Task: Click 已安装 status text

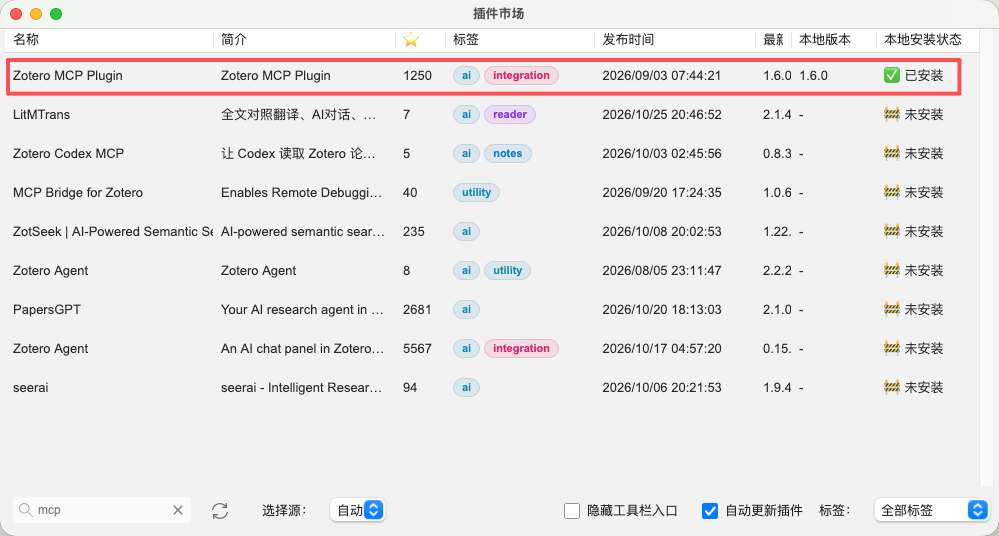Action: pyautogui.click(x=924, y=76)
